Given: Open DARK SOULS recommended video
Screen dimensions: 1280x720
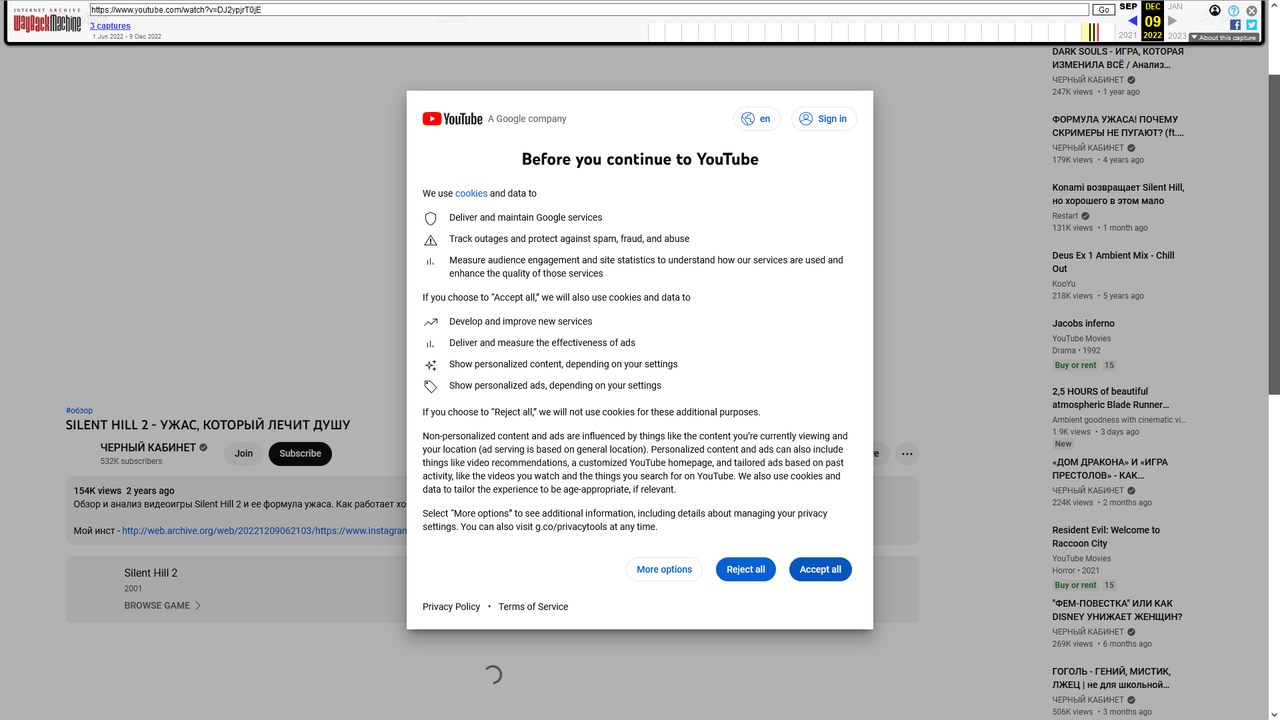Looking at the screenshot, I should (1118, 58).
